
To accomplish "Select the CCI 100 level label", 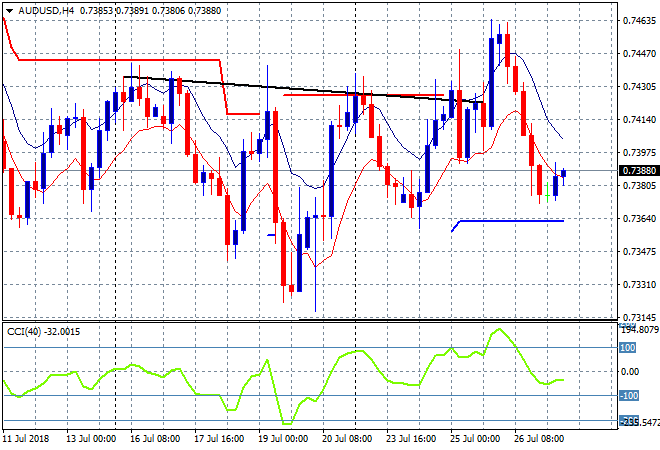I will (x=628, y=348).
